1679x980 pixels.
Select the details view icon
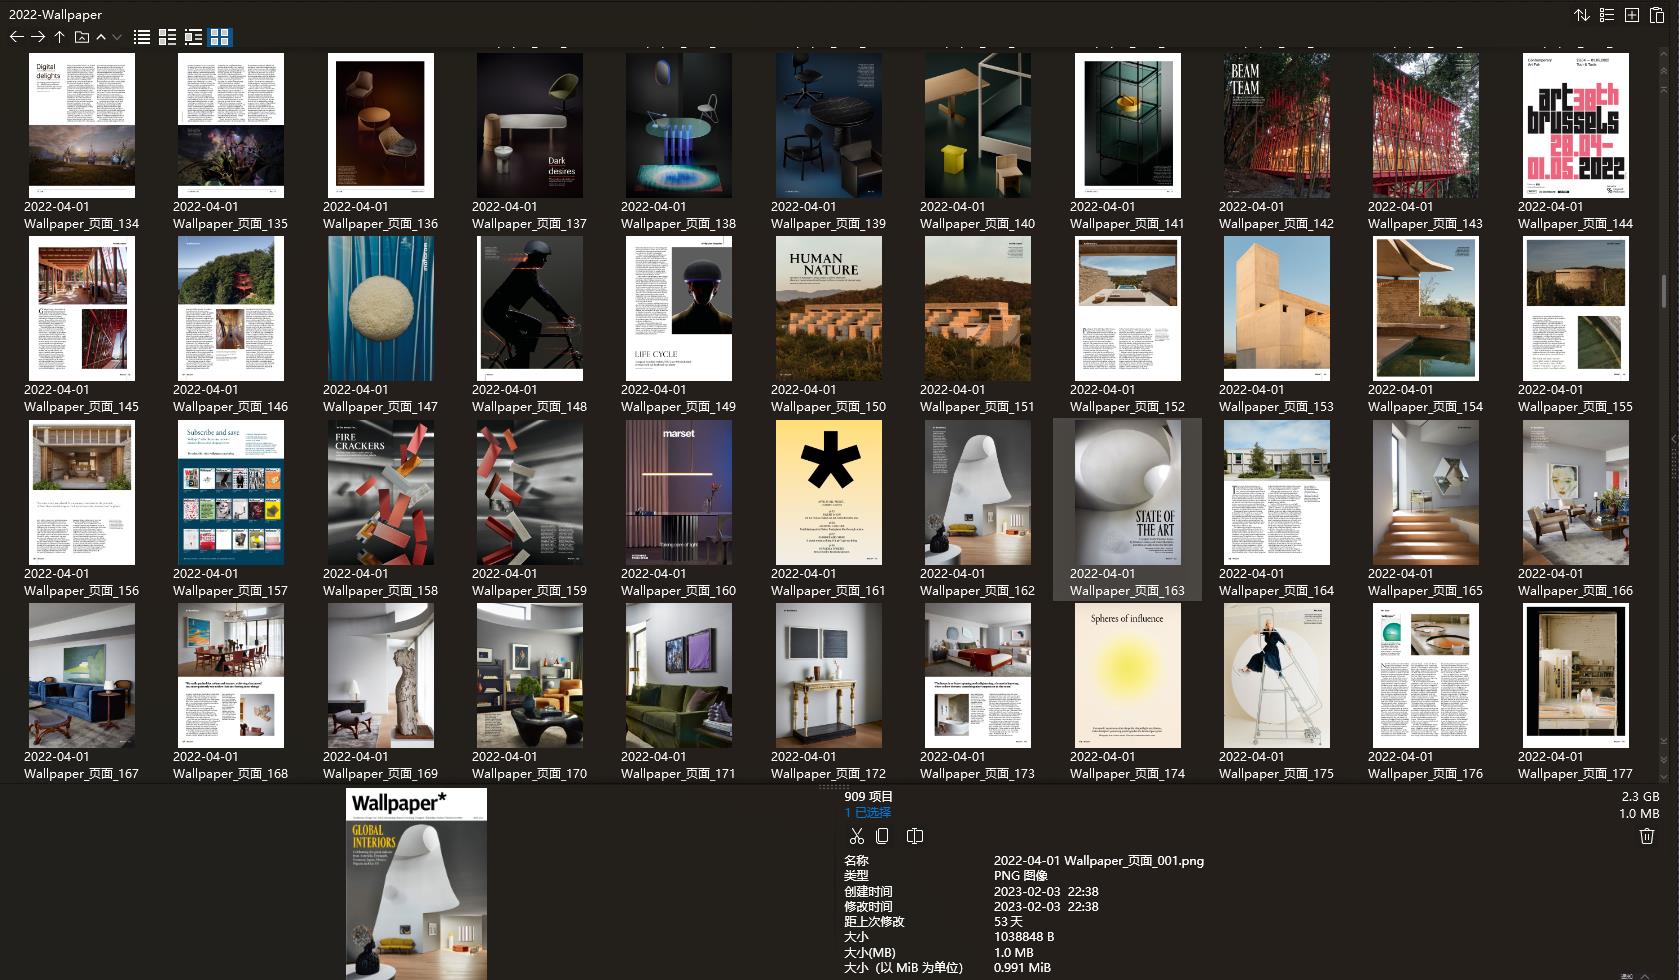point(167,37)
